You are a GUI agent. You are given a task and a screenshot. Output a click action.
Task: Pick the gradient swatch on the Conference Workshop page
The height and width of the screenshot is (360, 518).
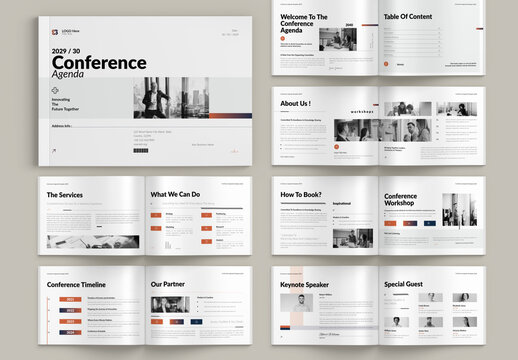pos(410,223)
